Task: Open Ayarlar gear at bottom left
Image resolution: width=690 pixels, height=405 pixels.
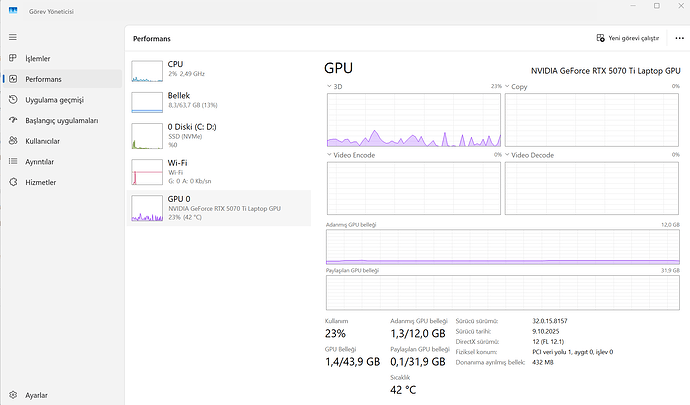Action: point(12,394)
